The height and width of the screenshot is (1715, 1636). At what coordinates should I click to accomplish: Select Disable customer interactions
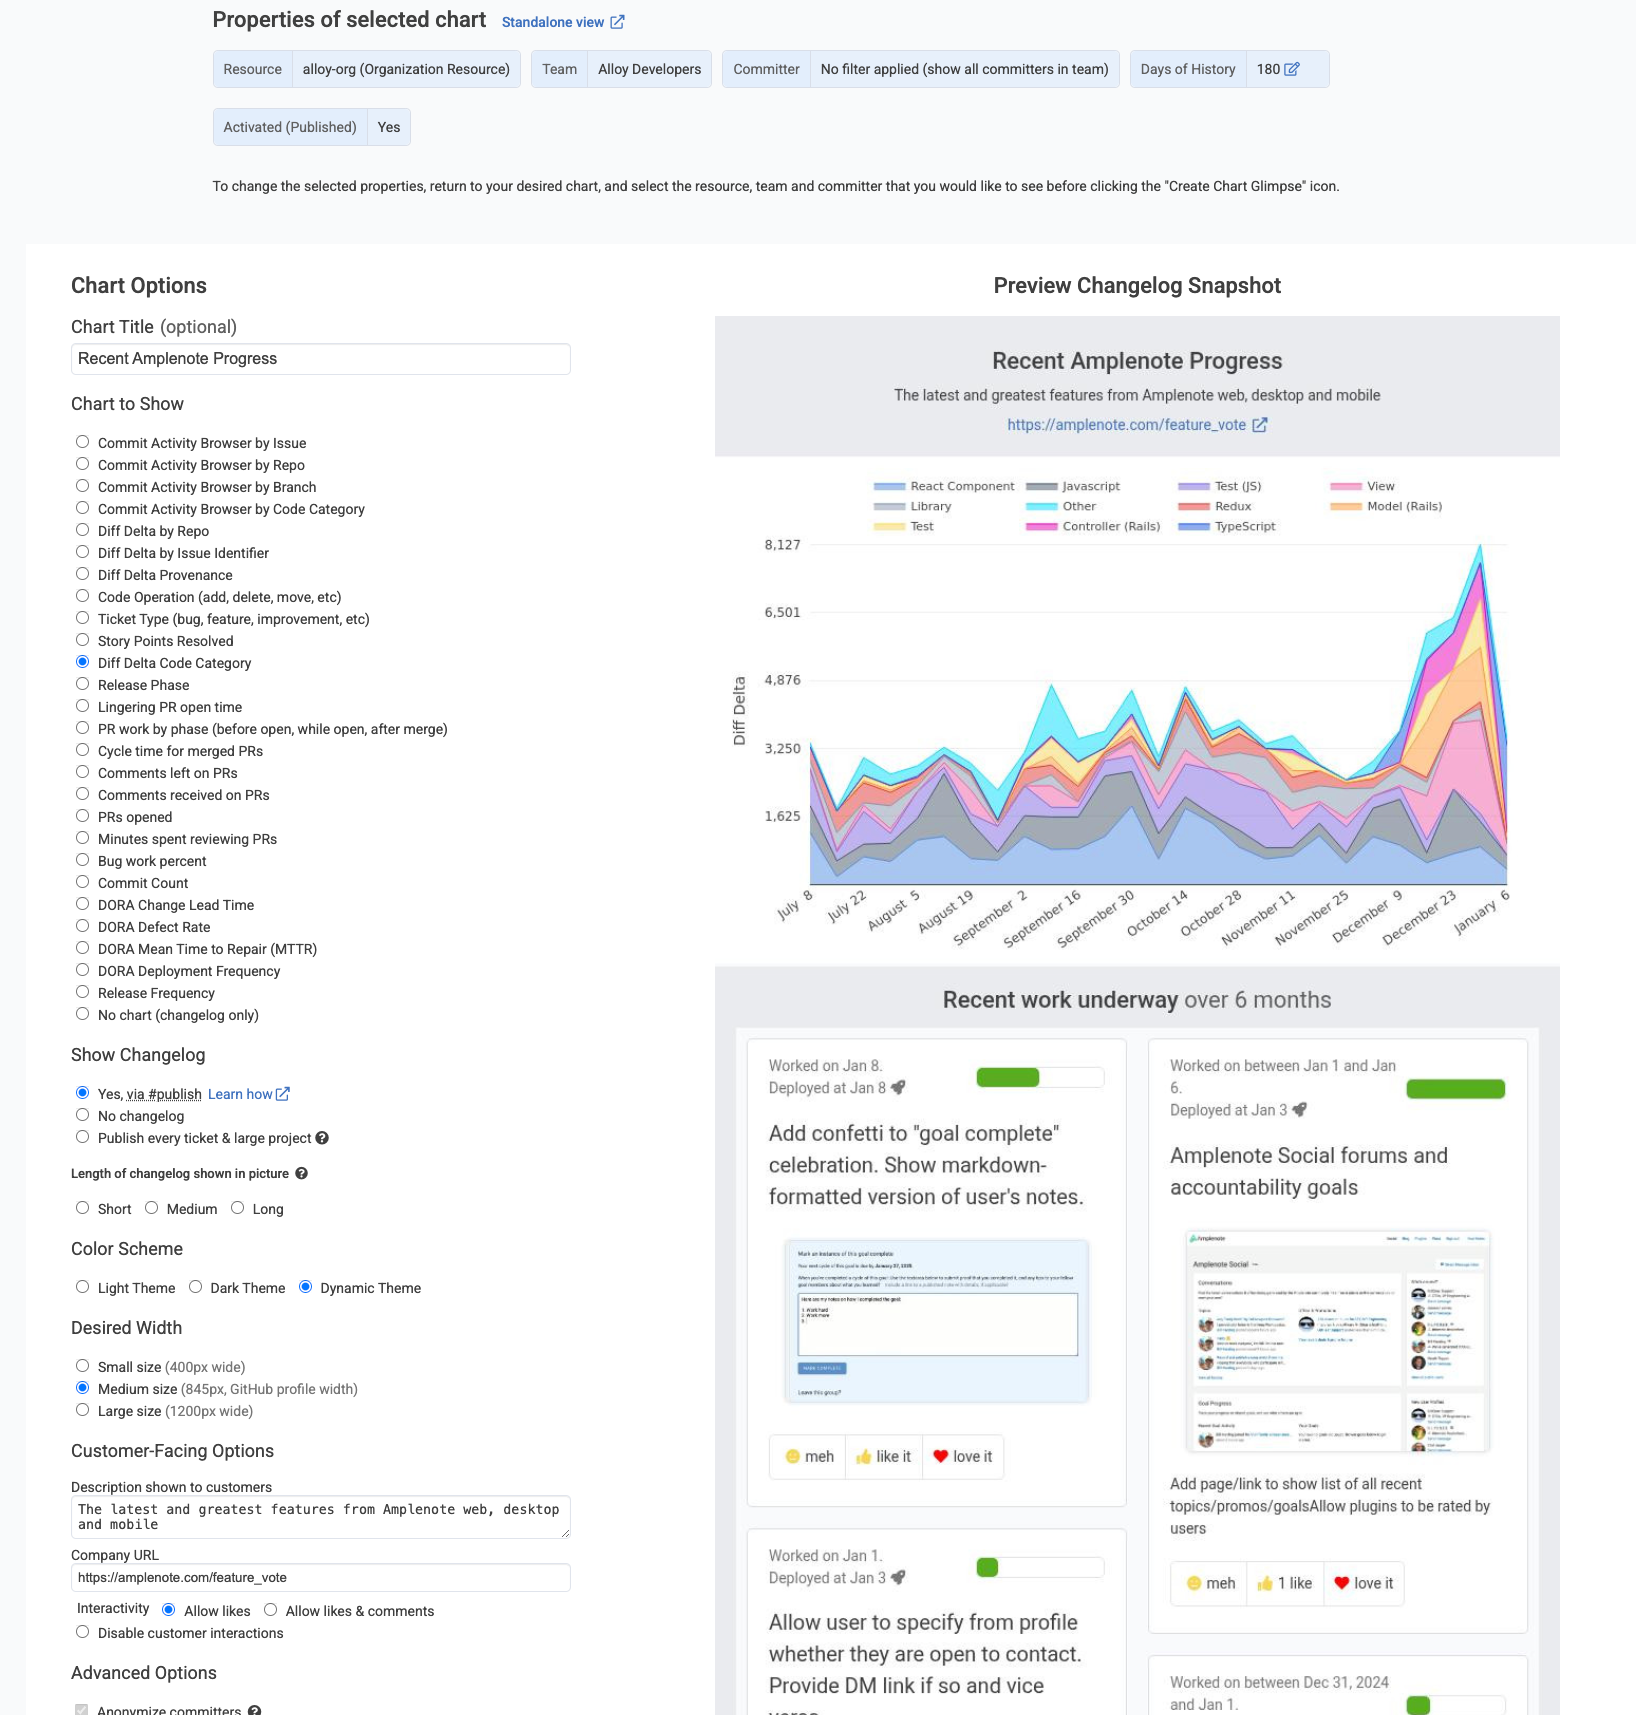coord(83,1632)
